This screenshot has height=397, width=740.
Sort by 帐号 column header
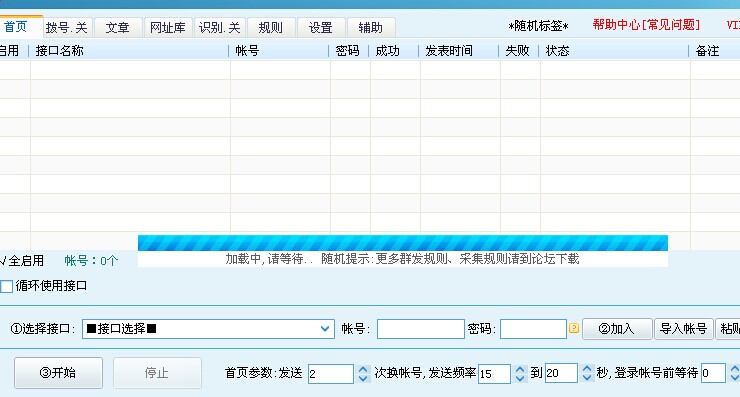279,51
